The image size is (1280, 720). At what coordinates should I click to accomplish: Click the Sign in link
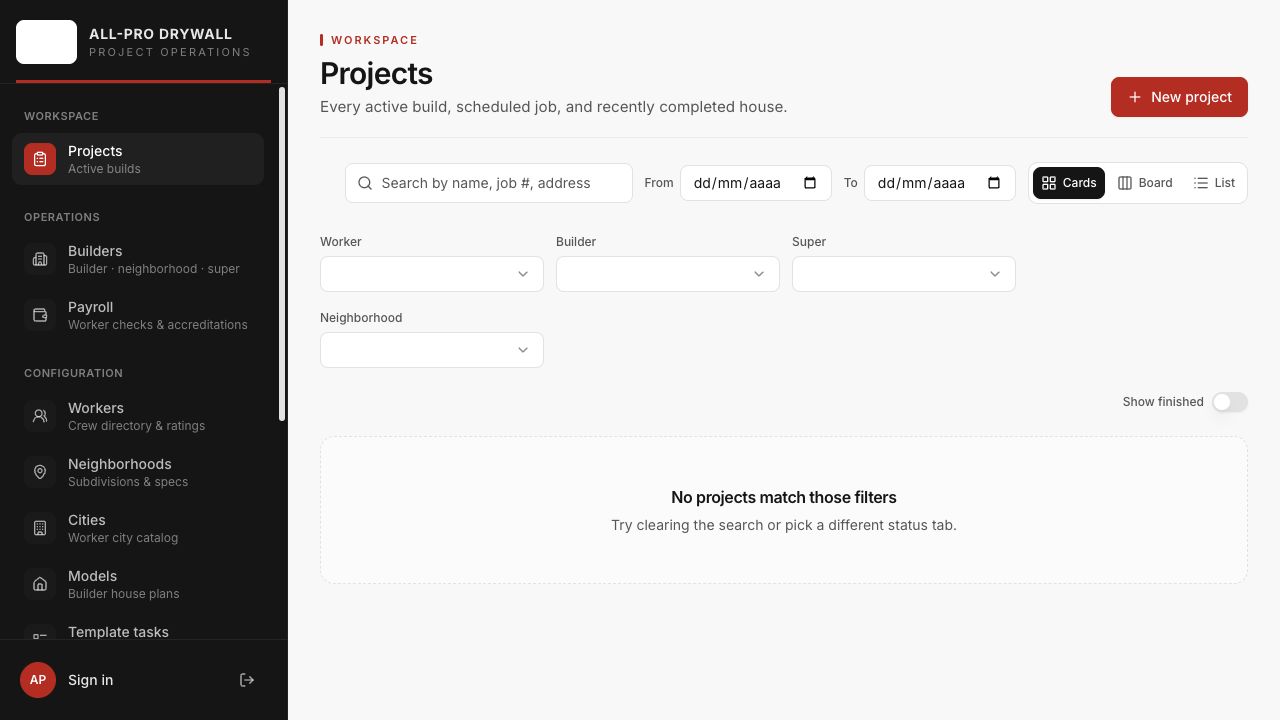(x=90, y=680)
